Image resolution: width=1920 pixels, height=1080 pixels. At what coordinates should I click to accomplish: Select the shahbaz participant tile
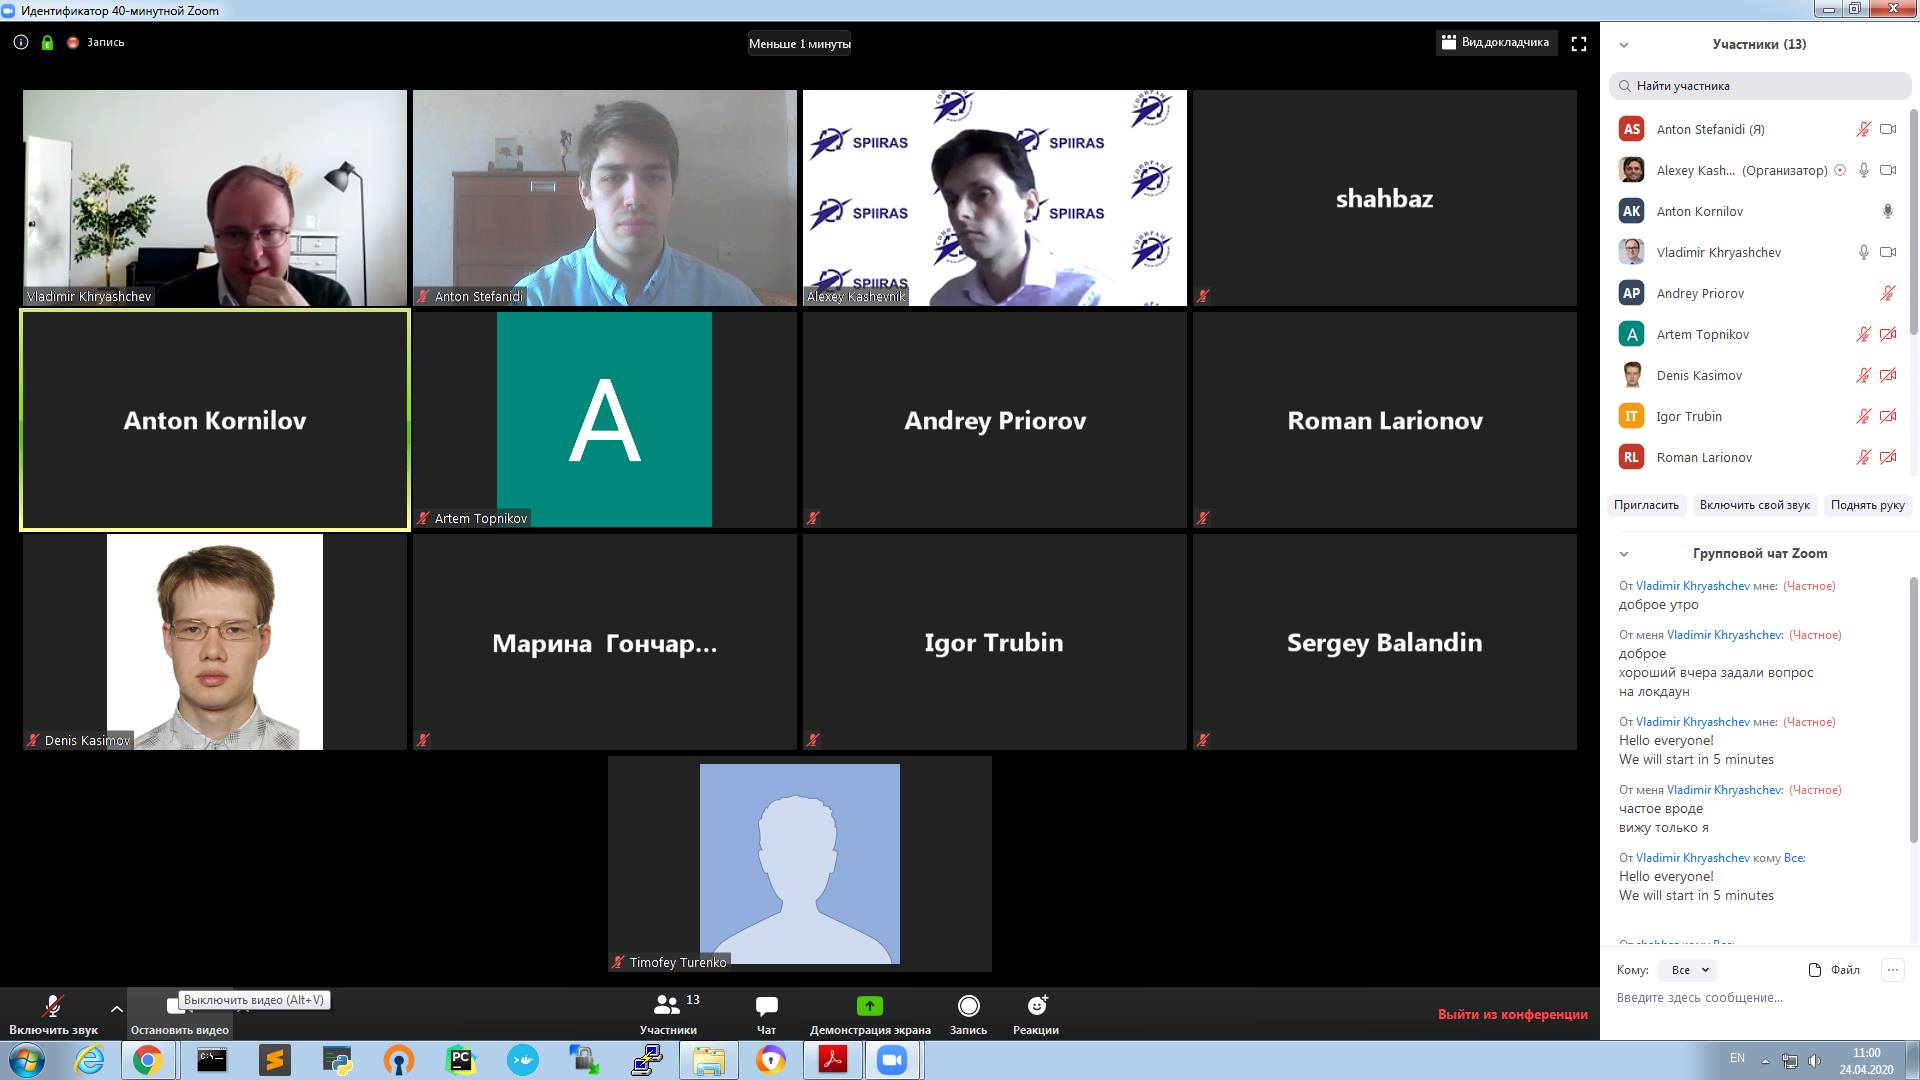tap(1385, 198)
